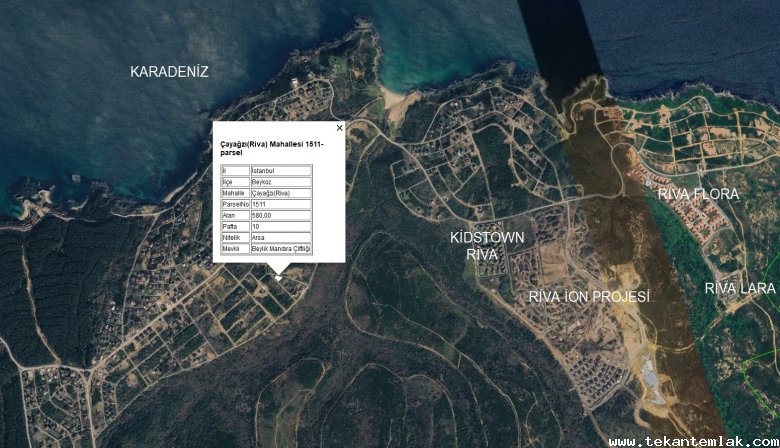Click the popup title 'Çayağzı(Riva) Mahallesi 1511-parsel'

click(x=272, y=148)
